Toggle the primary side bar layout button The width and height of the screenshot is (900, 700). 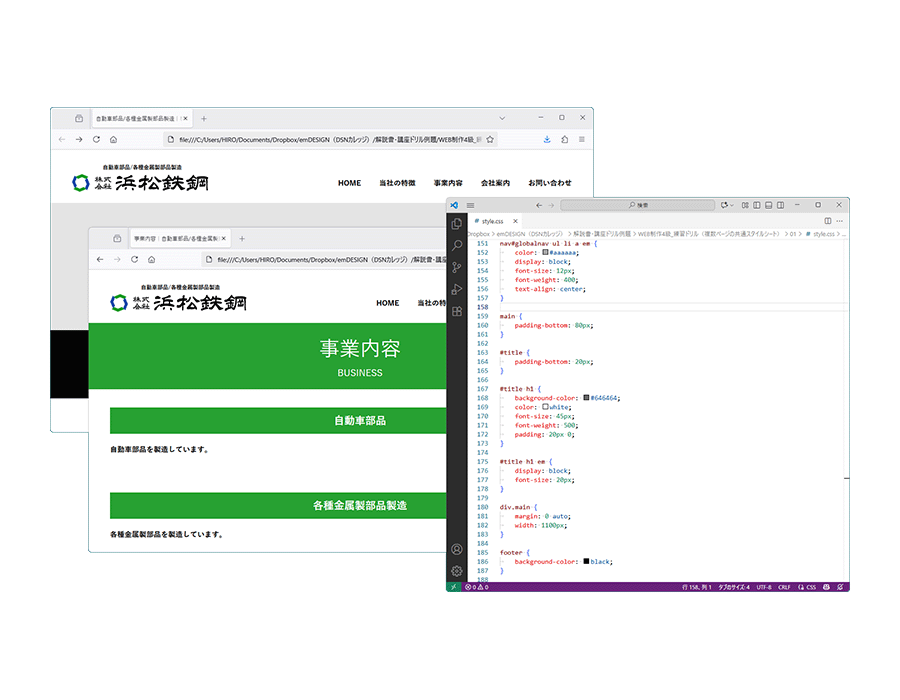tap(757, 205)
